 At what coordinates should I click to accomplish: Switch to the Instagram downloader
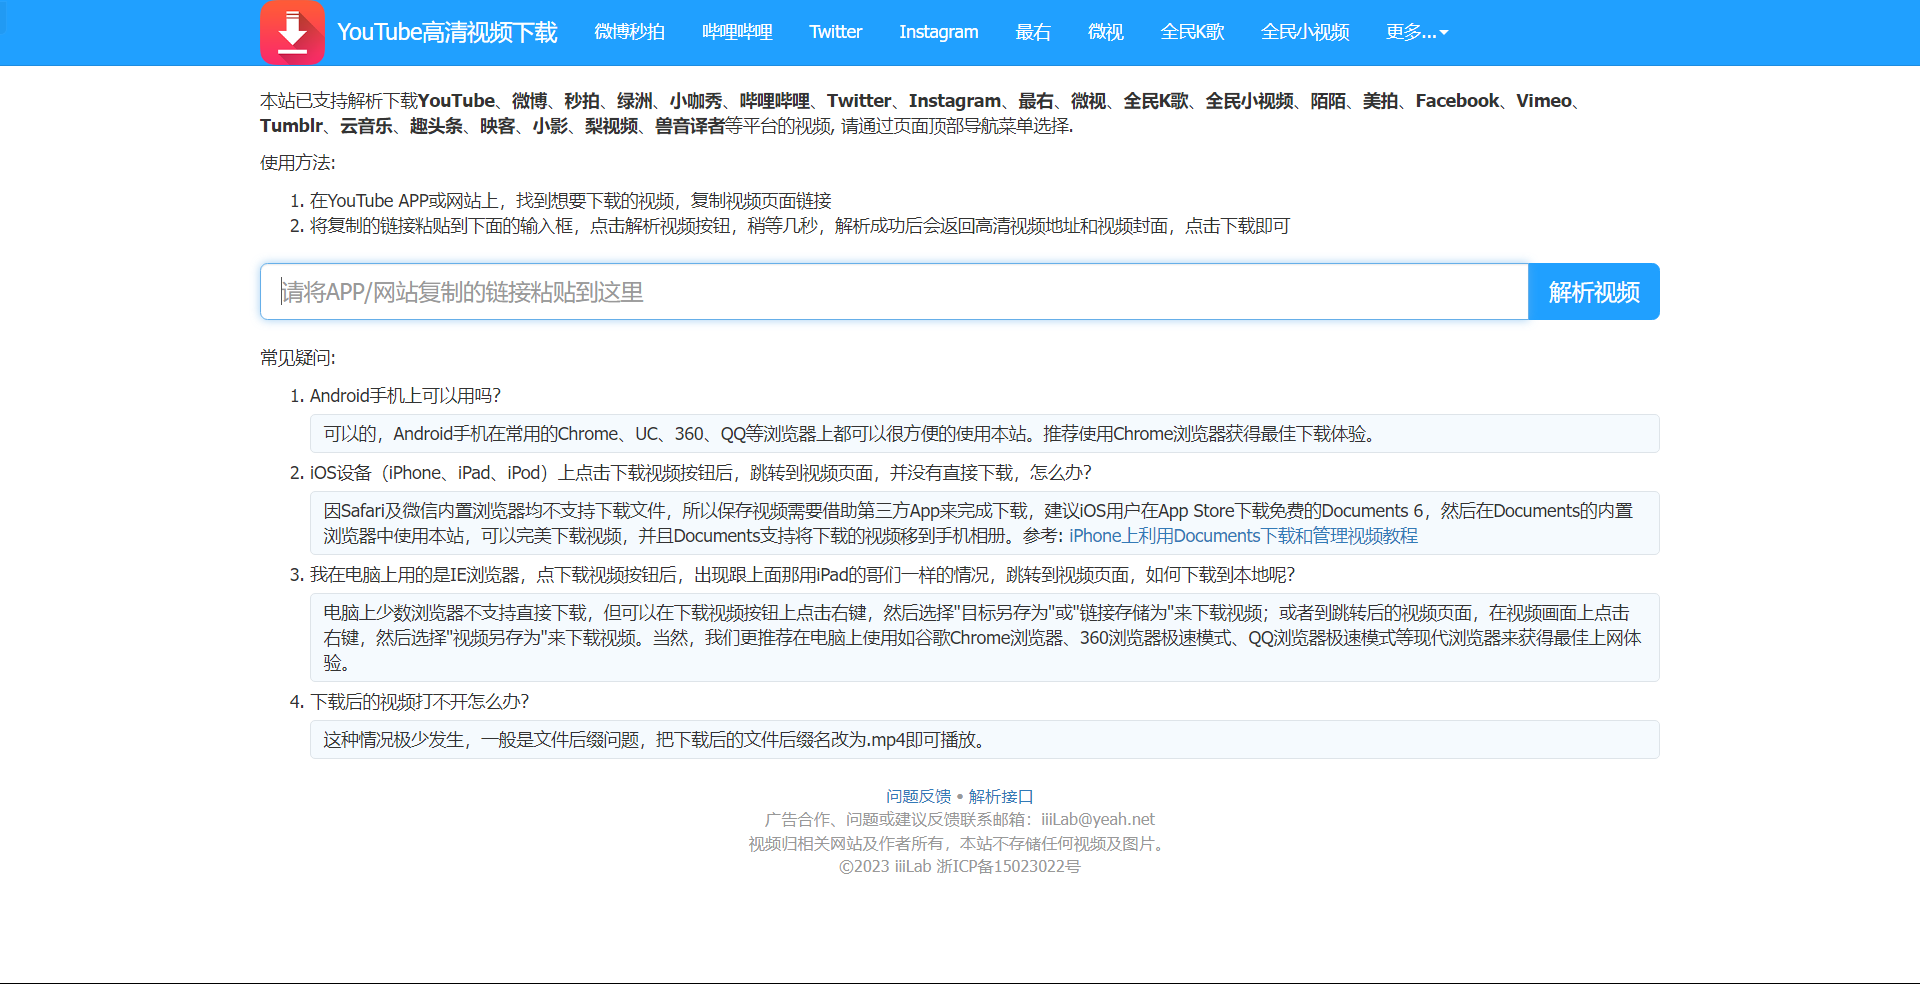938,32
